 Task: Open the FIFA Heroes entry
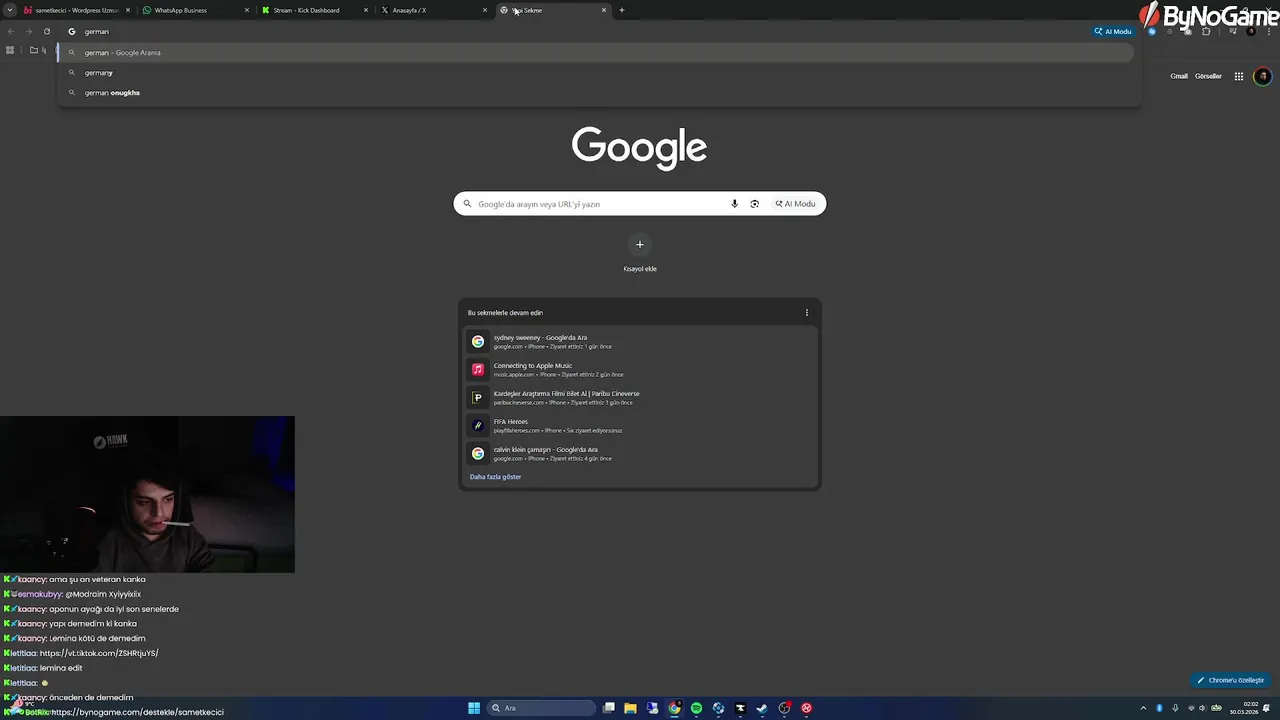[640, 425]
